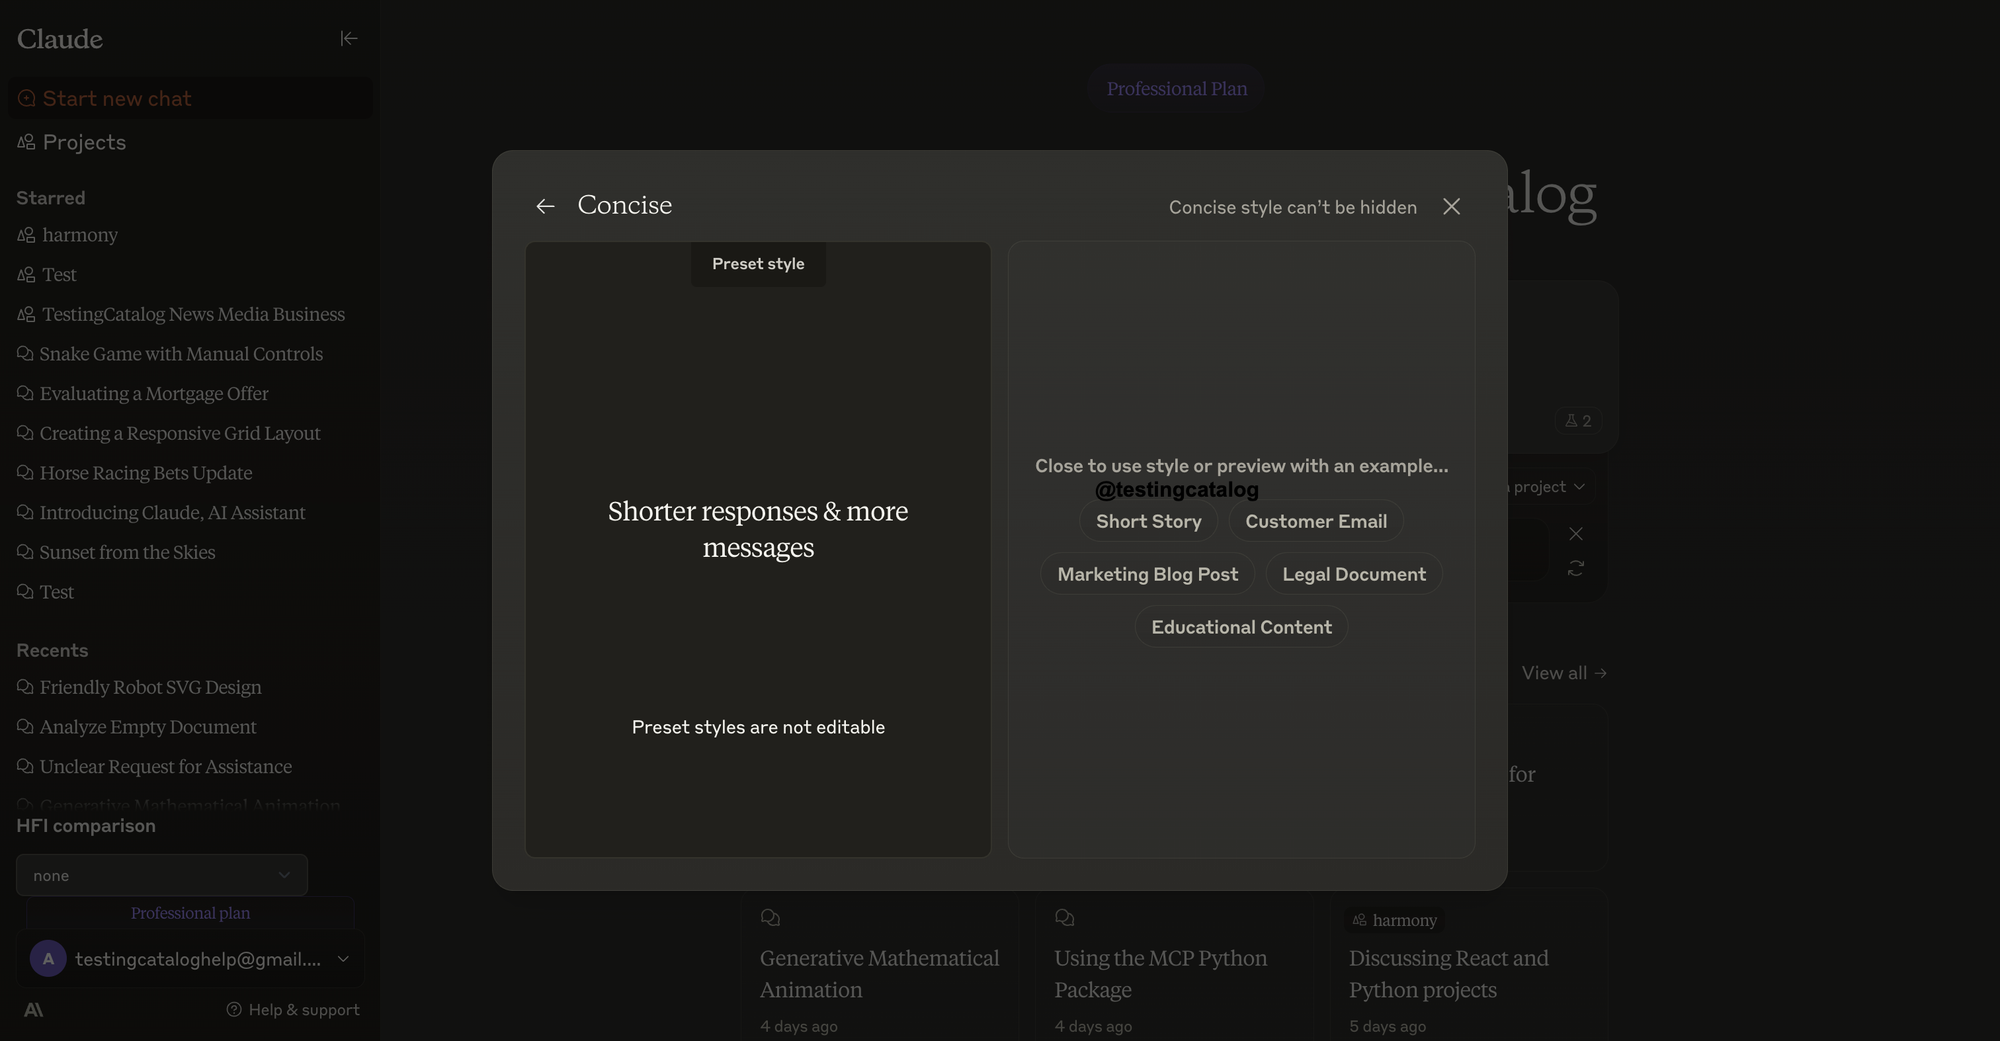The height and width of the screenshot is (1041, 2000).
Task: Close the Concise style dialog
Action: point(1452,206)
